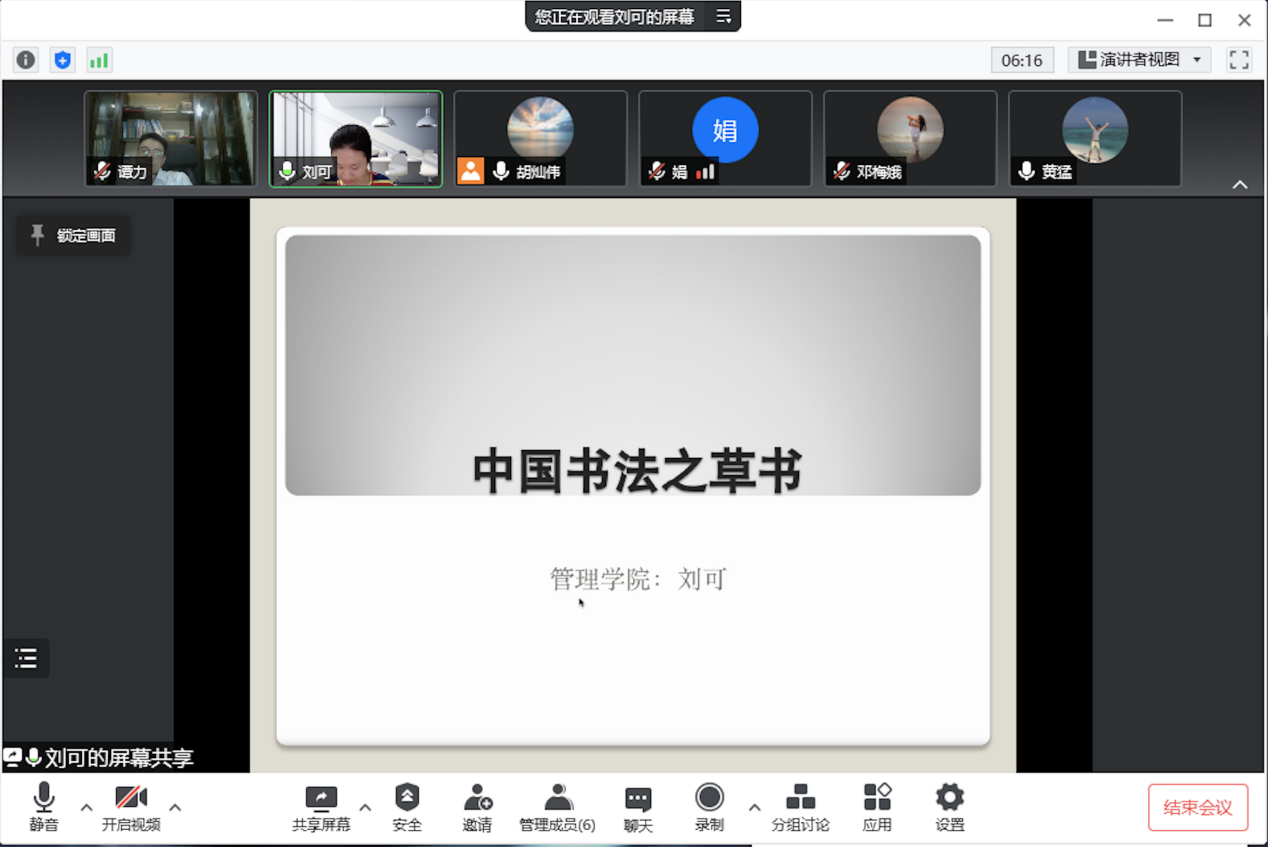Image resolution: width=1268 pixels, height=847 pixels.
Task: Open the Invite (邀请) panel
Action: [x=477, y=808]
